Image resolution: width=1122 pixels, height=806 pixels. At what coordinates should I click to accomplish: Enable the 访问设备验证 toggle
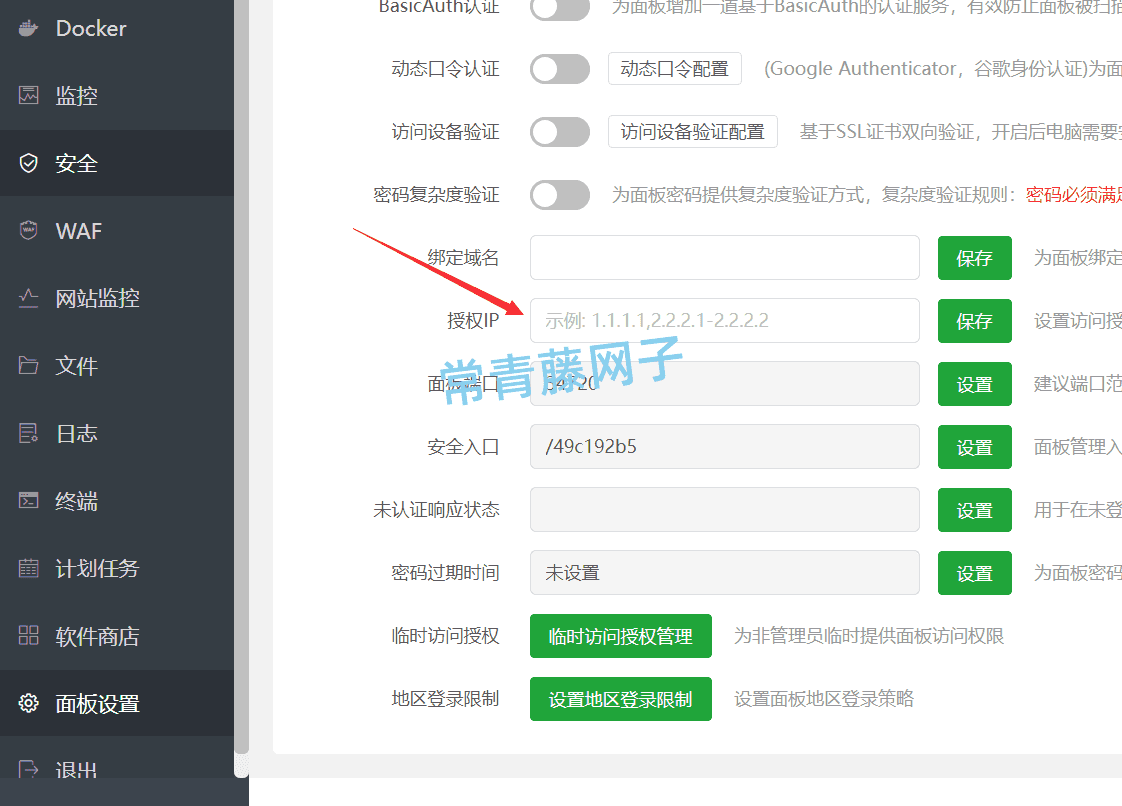coord(559,131)
